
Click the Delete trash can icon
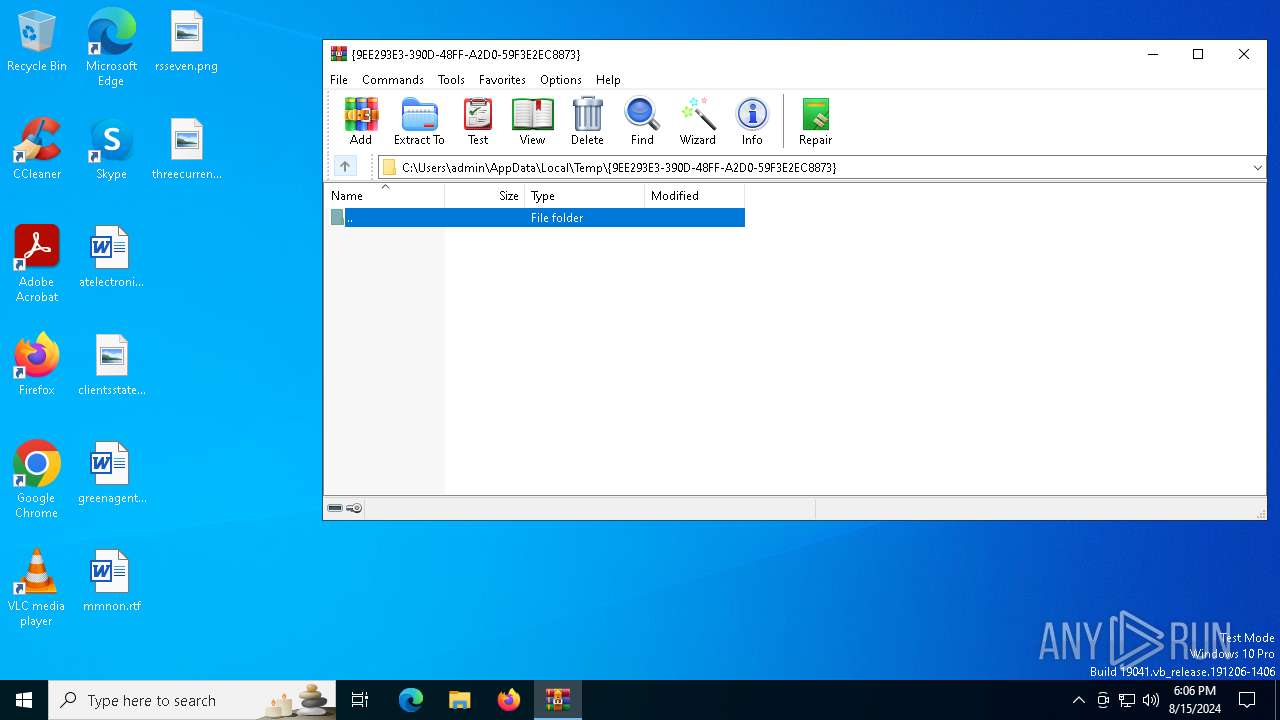(x=587, y=121)
